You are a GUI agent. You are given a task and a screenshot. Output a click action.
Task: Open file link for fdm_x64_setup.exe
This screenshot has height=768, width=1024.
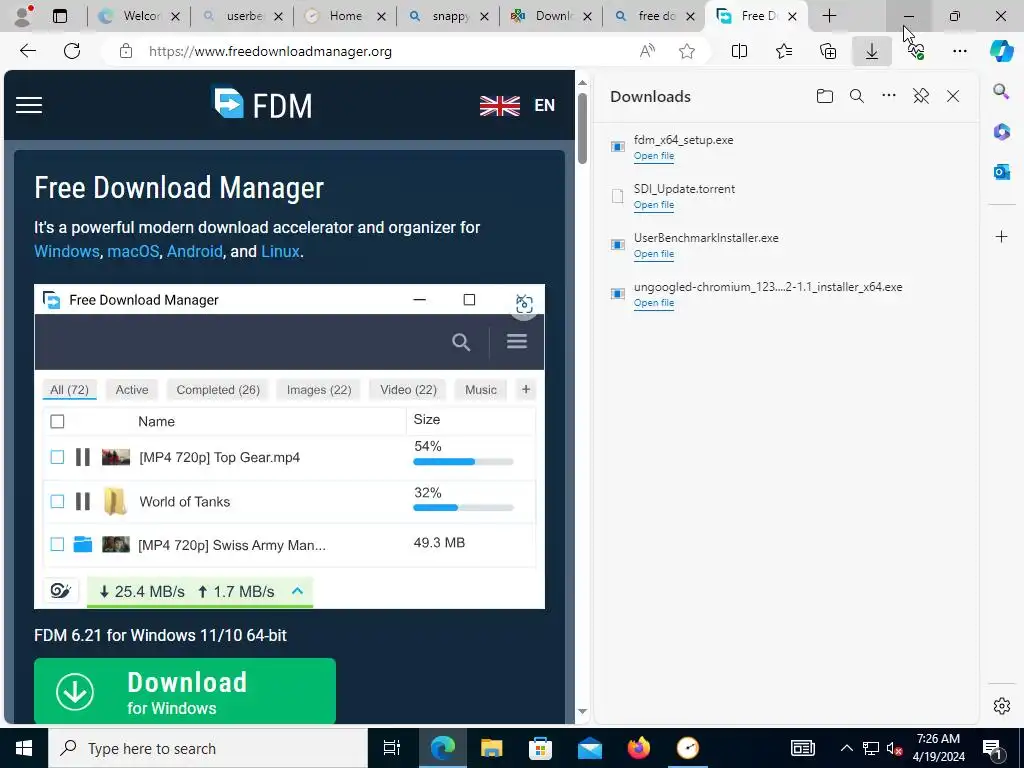pyautogui.click(x=654, y=156)
